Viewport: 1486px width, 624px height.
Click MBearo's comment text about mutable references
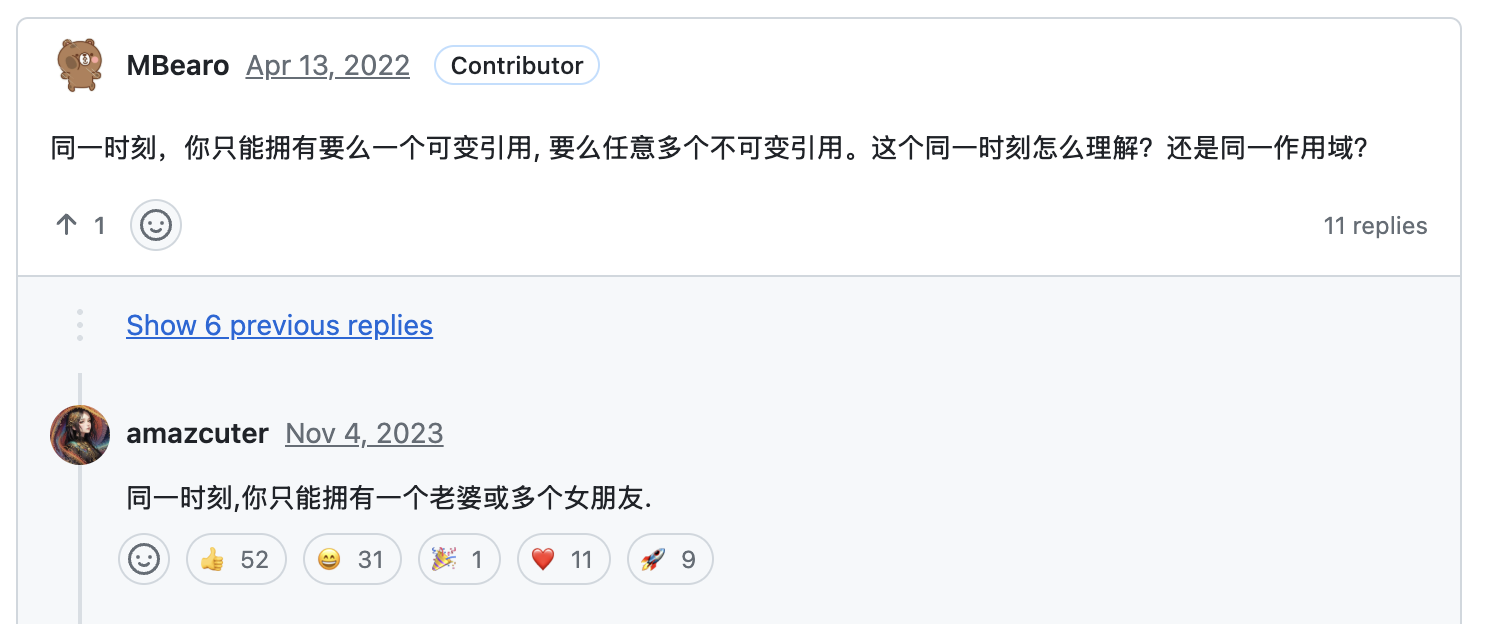(708, 150)
